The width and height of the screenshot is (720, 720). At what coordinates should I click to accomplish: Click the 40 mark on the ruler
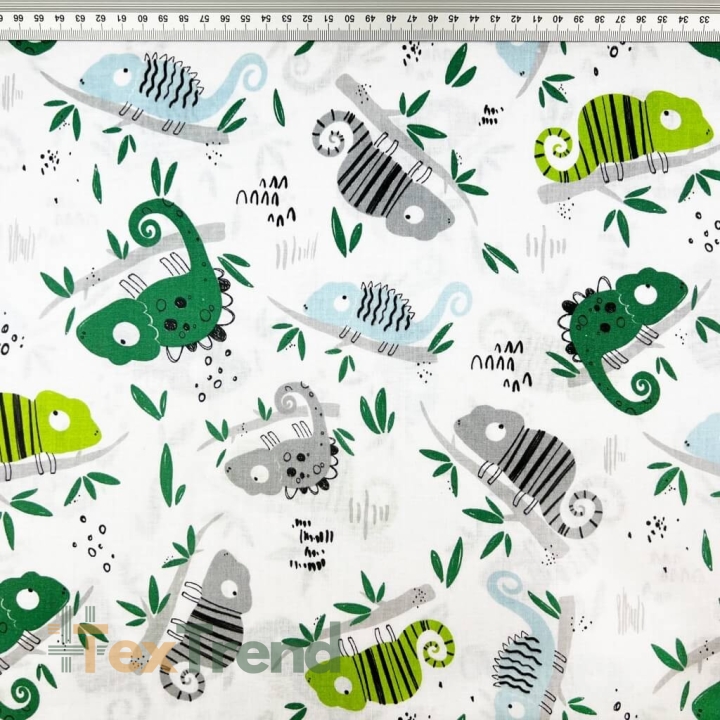click(555, 19)
